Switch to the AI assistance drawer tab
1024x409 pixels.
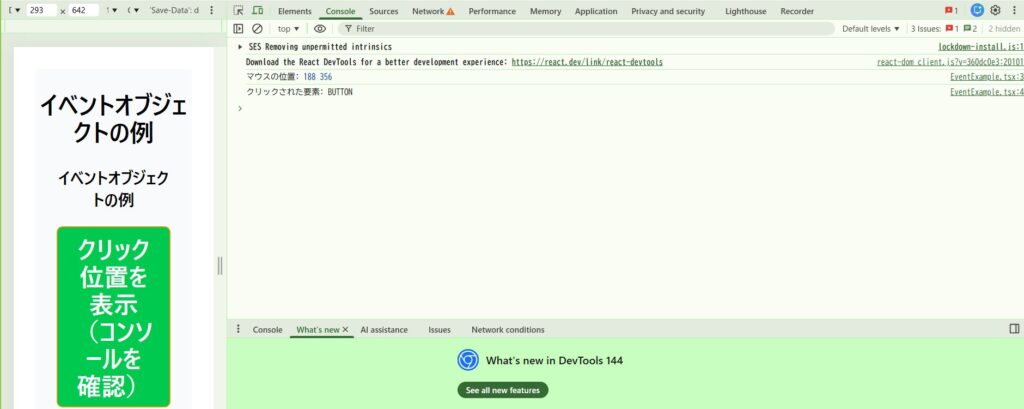[x=384, y=330]
